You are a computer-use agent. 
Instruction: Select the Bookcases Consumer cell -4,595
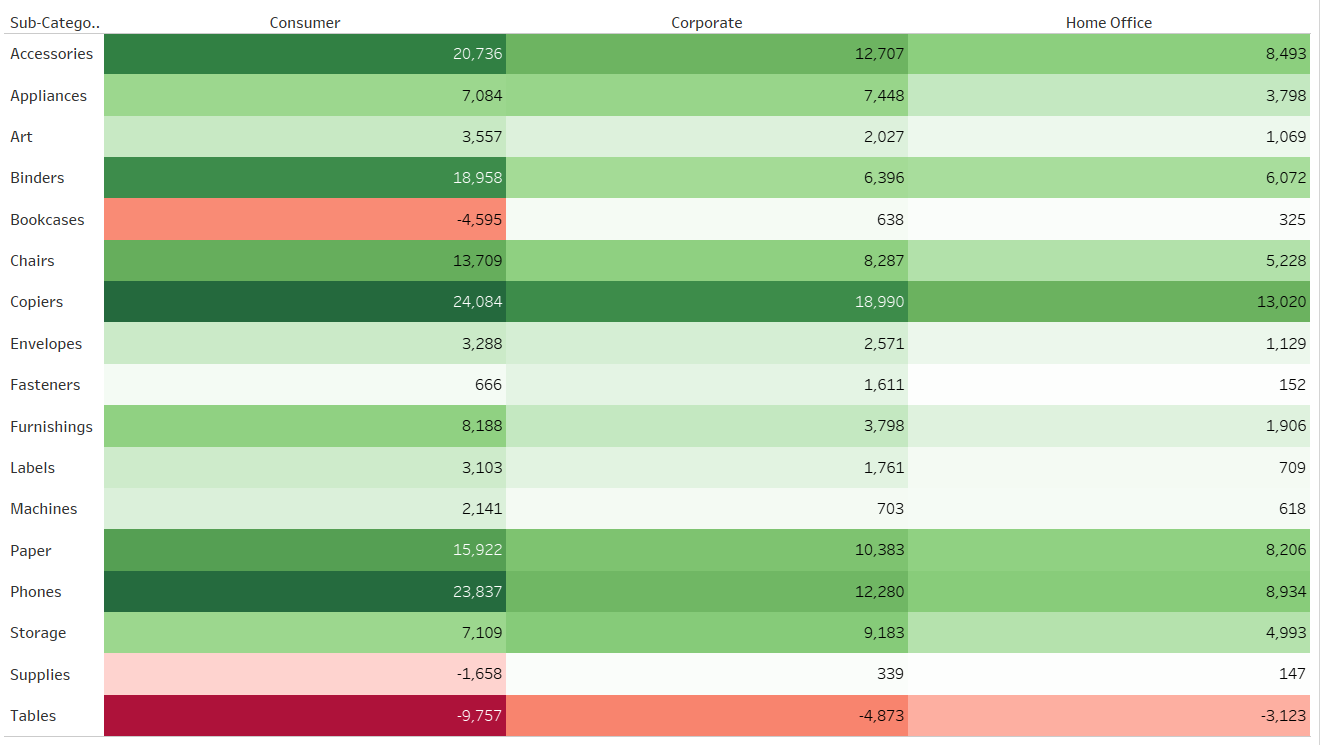[x=305, y=220]
